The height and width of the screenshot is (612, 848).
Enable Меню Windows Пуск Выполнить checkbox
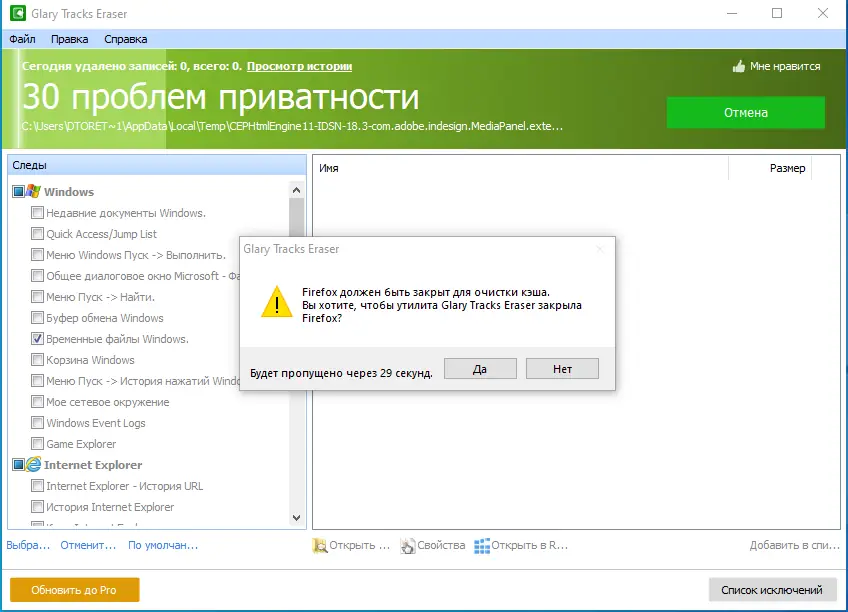[x=37, y=255]
